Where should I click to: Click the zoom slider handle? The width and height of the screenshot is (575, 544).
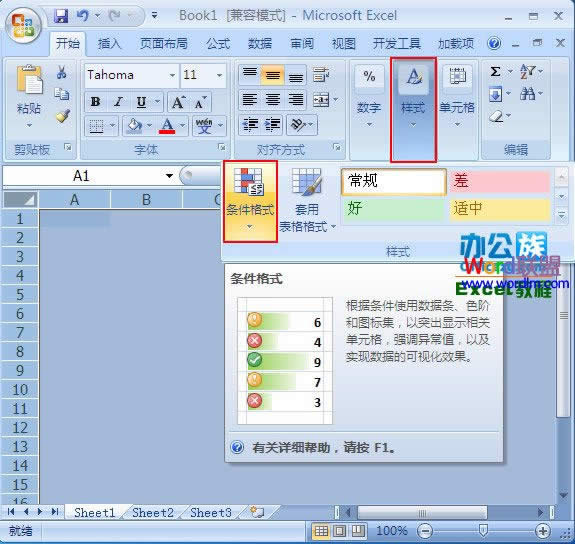(484, 530)
